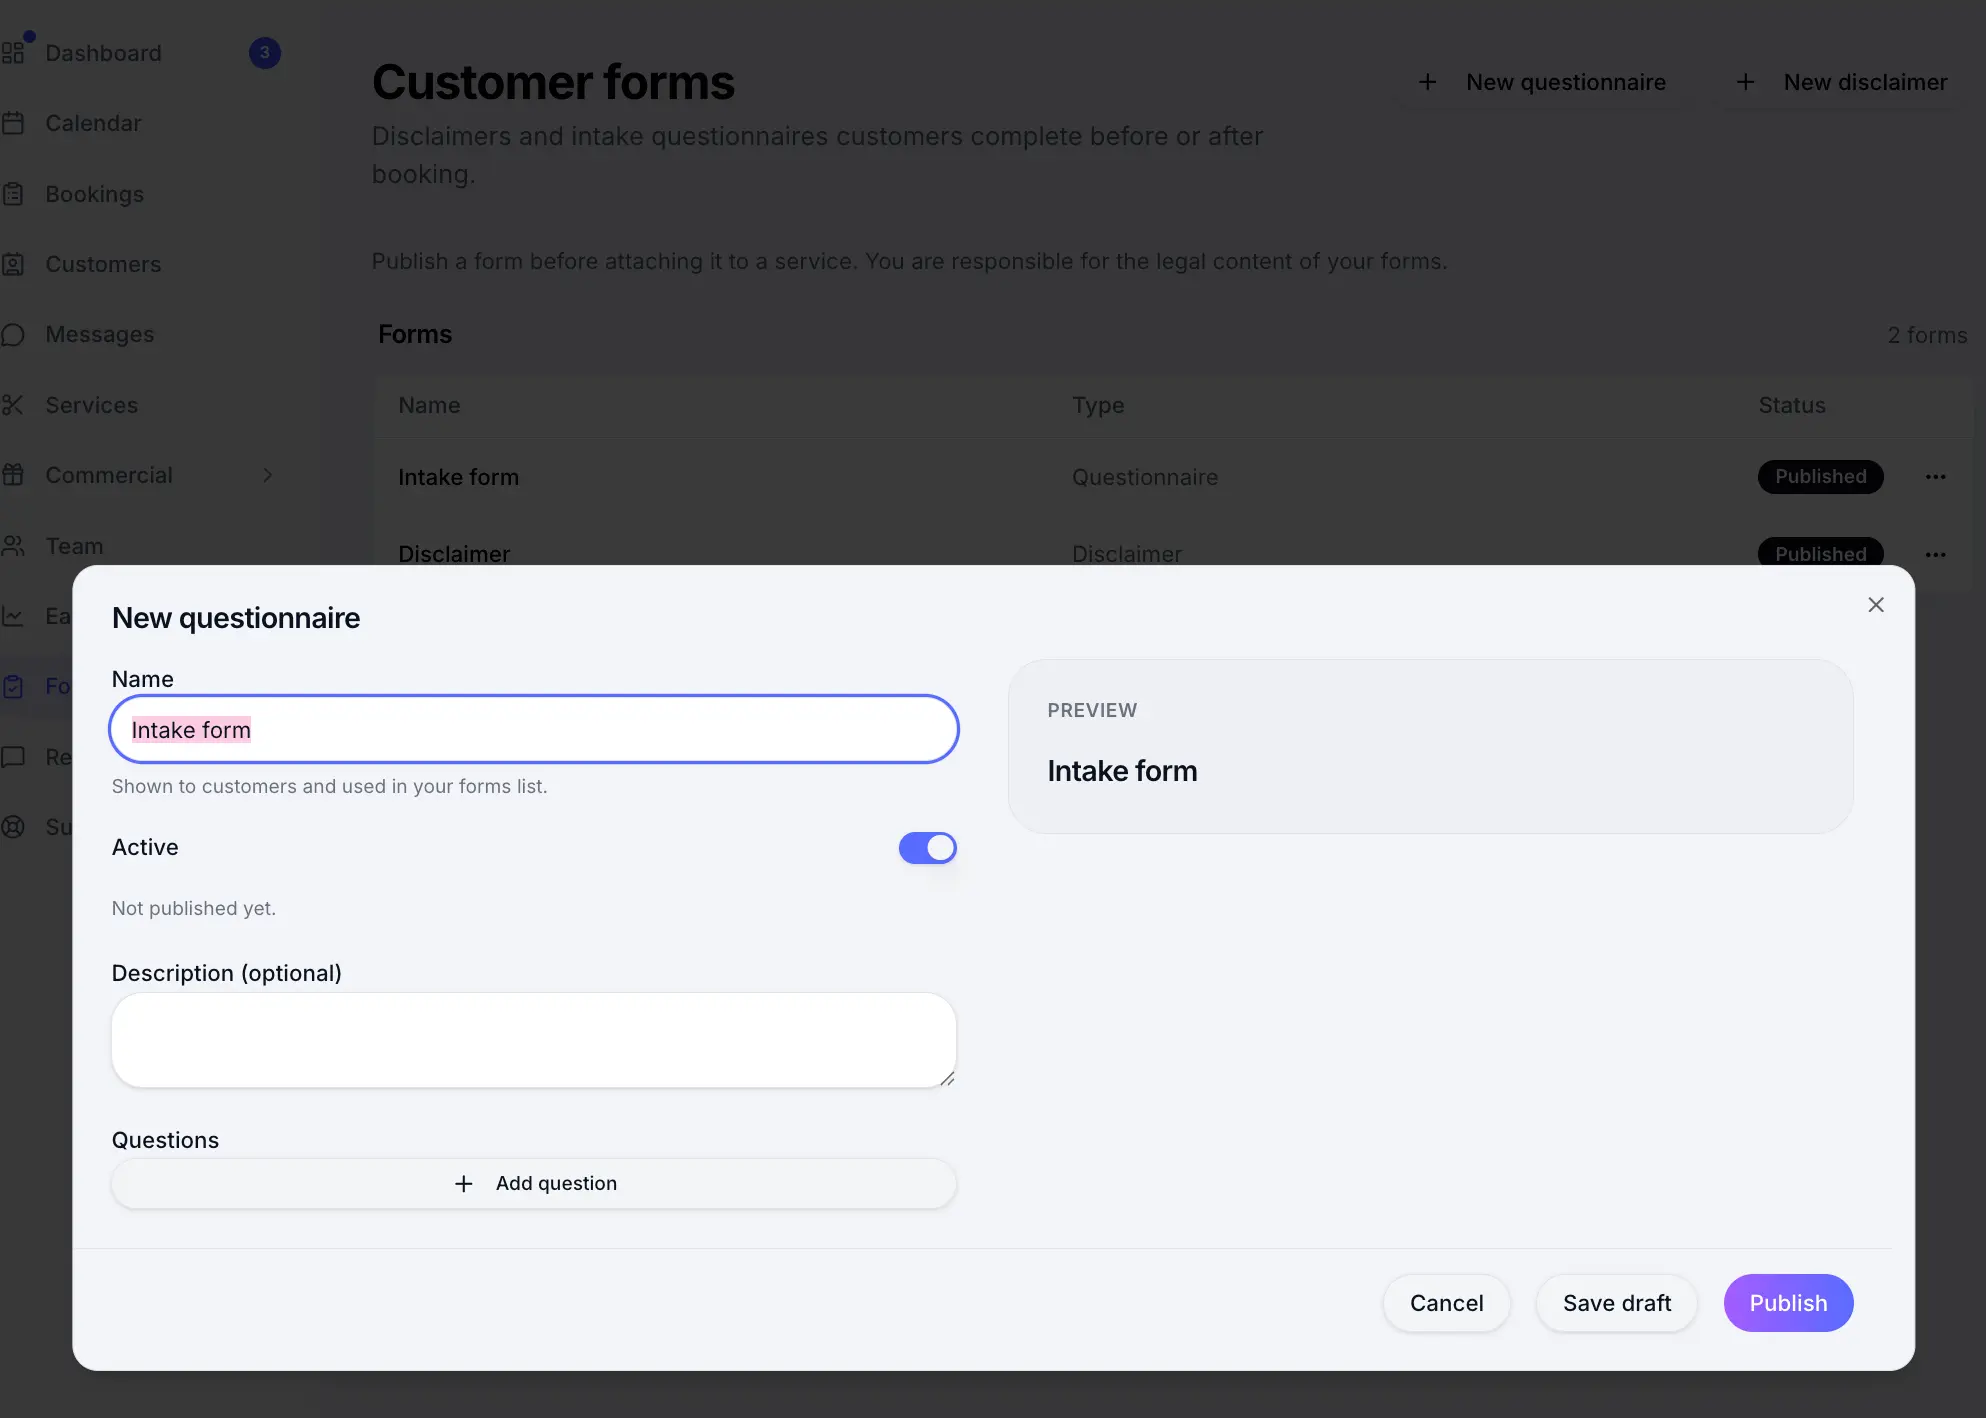1986x1418 pixels.
Task: Click the Messages speech bubble icon
Action: 13,334
